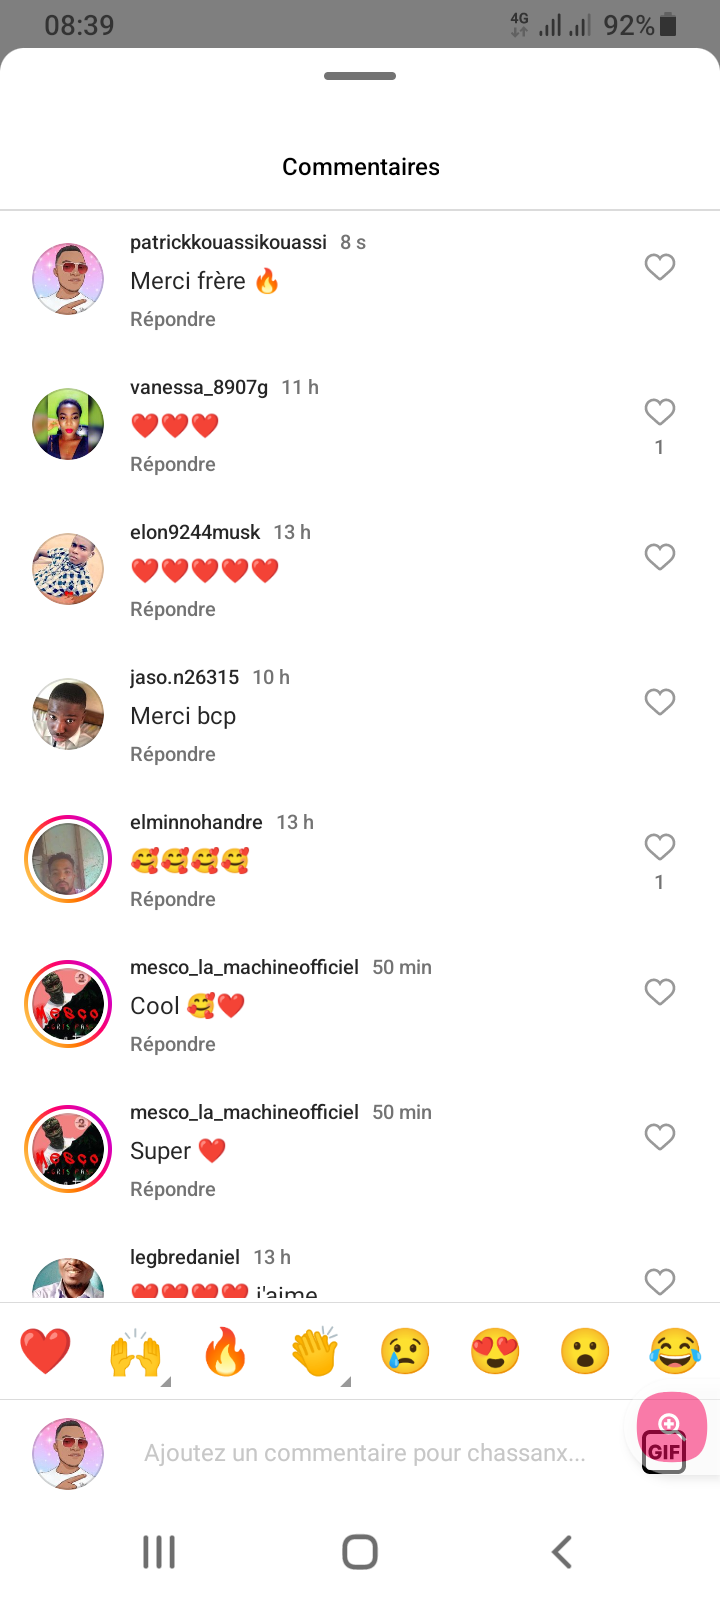Image resolution: width=720 pixels, height=1600 pixels.
Task: Open elminnohandre's profile from username
Action: click(x=196, y=822)
